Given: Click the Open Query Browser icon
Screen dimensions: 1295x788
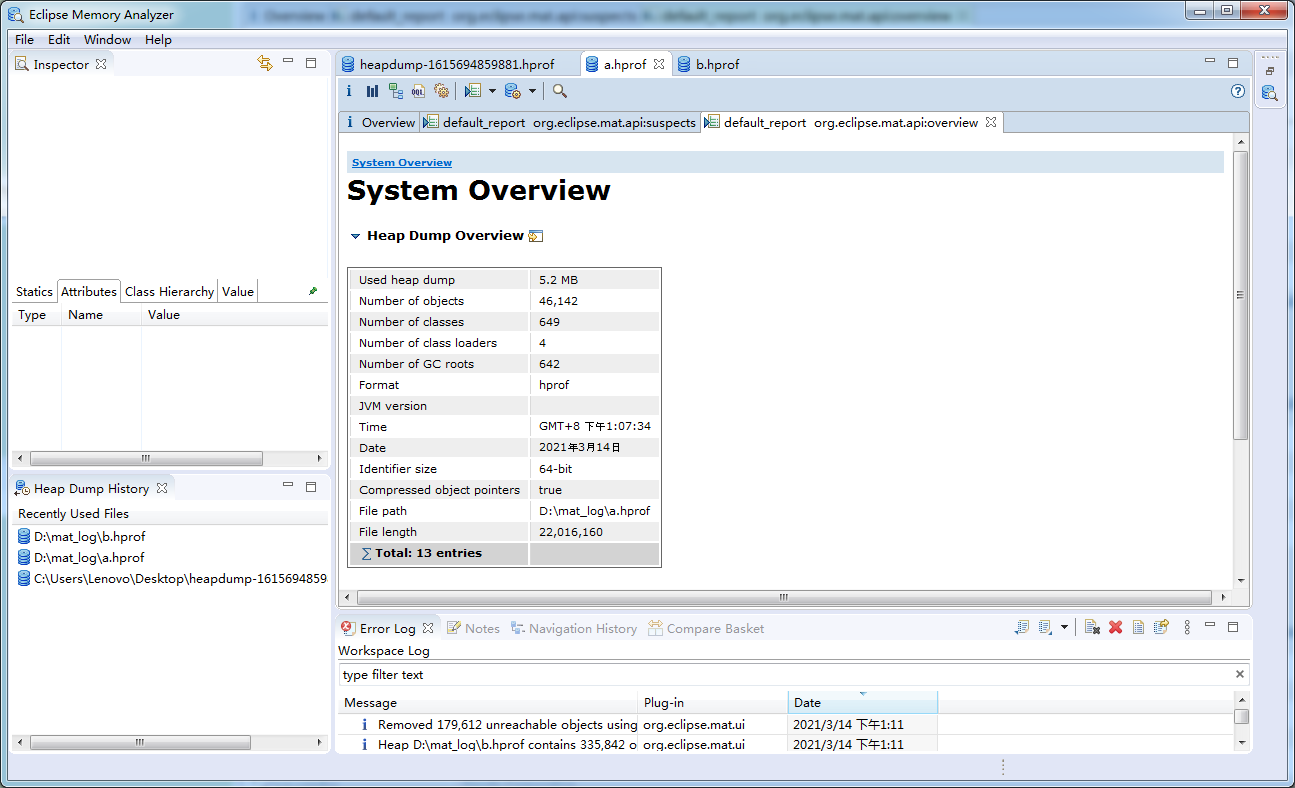Looking at the screenshot, I should (512, 91).
